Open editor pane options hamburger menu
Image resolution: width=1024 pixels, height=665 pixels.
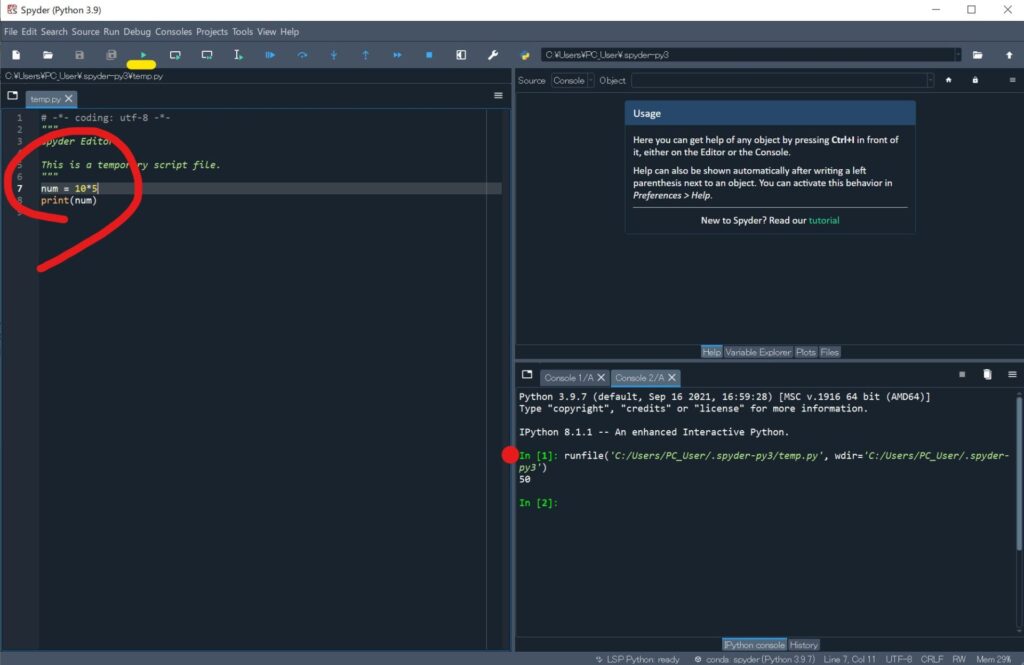point(498,95)
